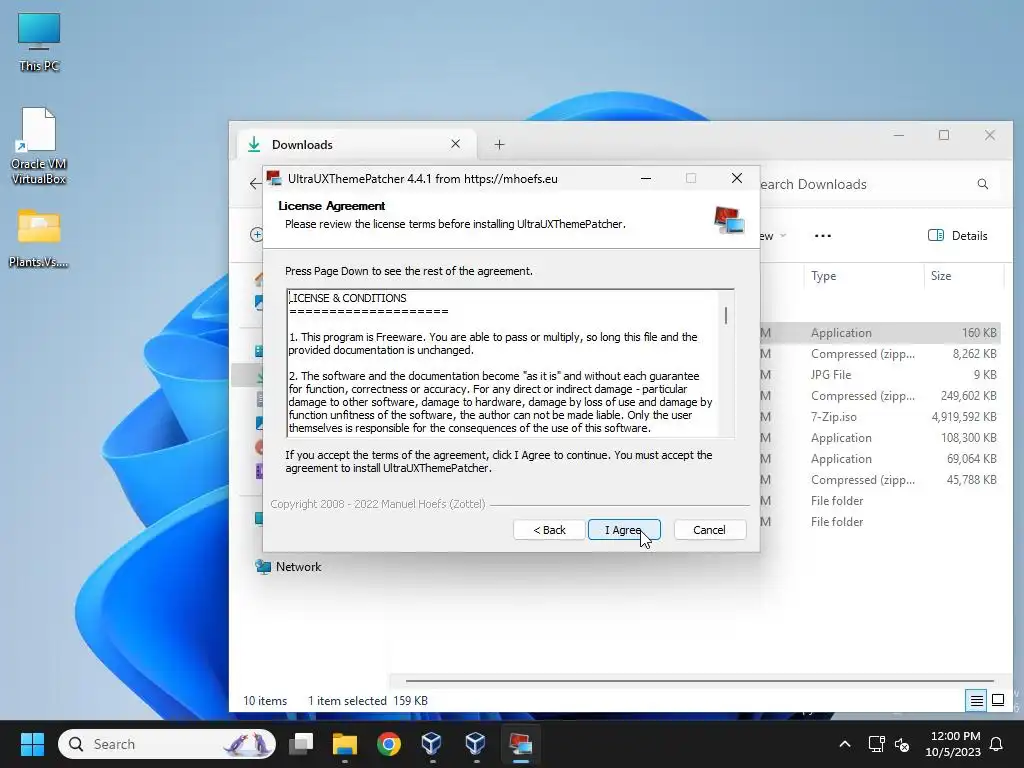Toggle the Details pane in File Explorer
This screenshot has height=768, width=1024.
tap(958, 236)
